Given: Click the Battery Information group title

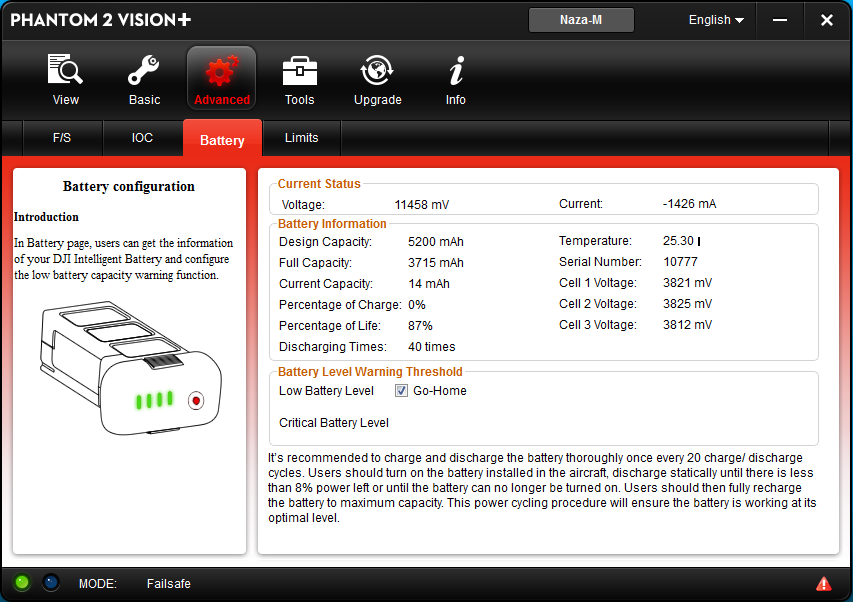Looking at the screenshot, I should [332, 224].
